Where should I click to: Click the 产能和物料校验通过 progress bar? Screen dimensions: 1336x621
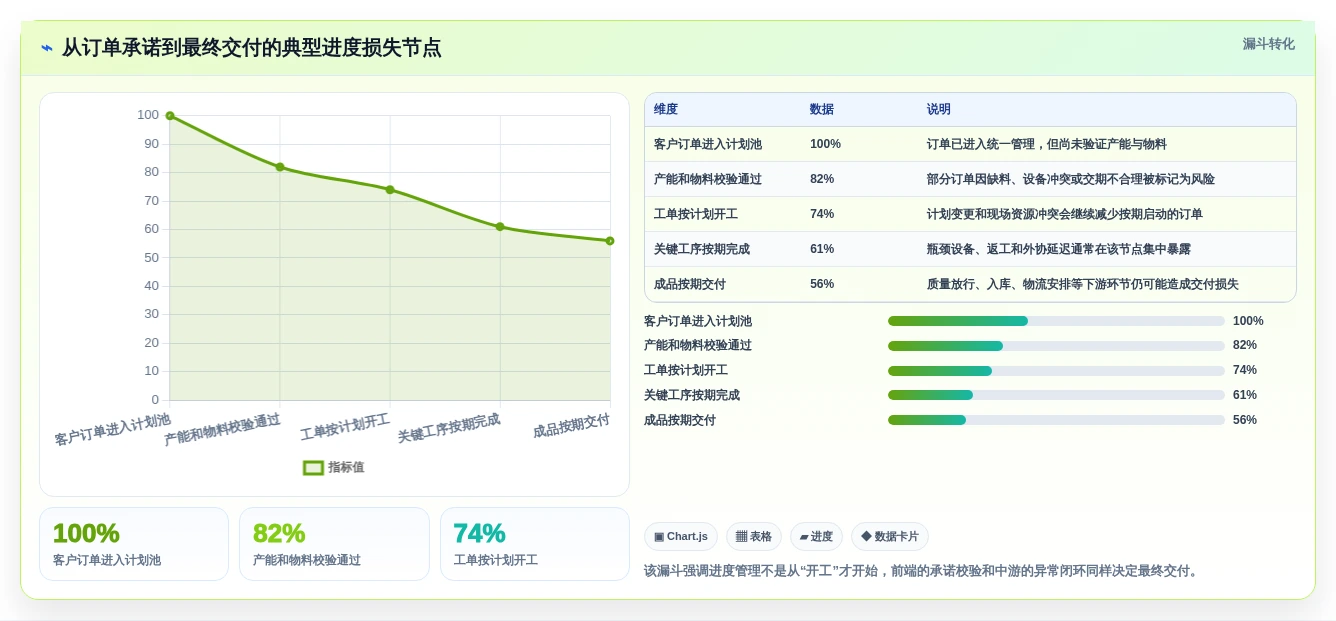point(1056,346)
